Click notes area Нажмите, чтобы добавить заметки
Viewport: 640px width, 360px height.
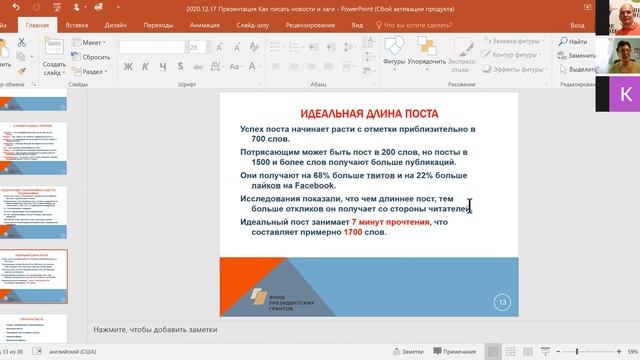click(x=155, y=329)
